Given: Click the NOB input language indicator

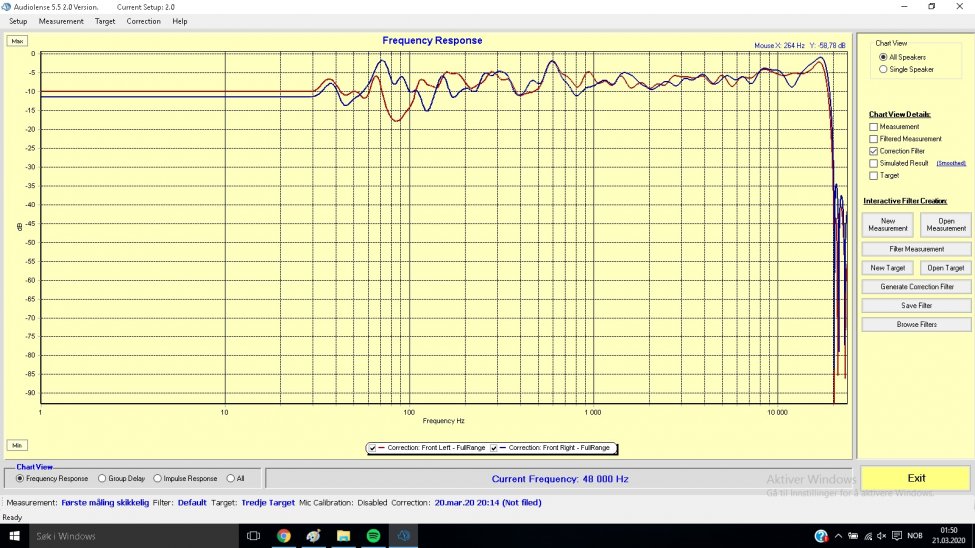Looking at the screenshot, I should [915, 536].
